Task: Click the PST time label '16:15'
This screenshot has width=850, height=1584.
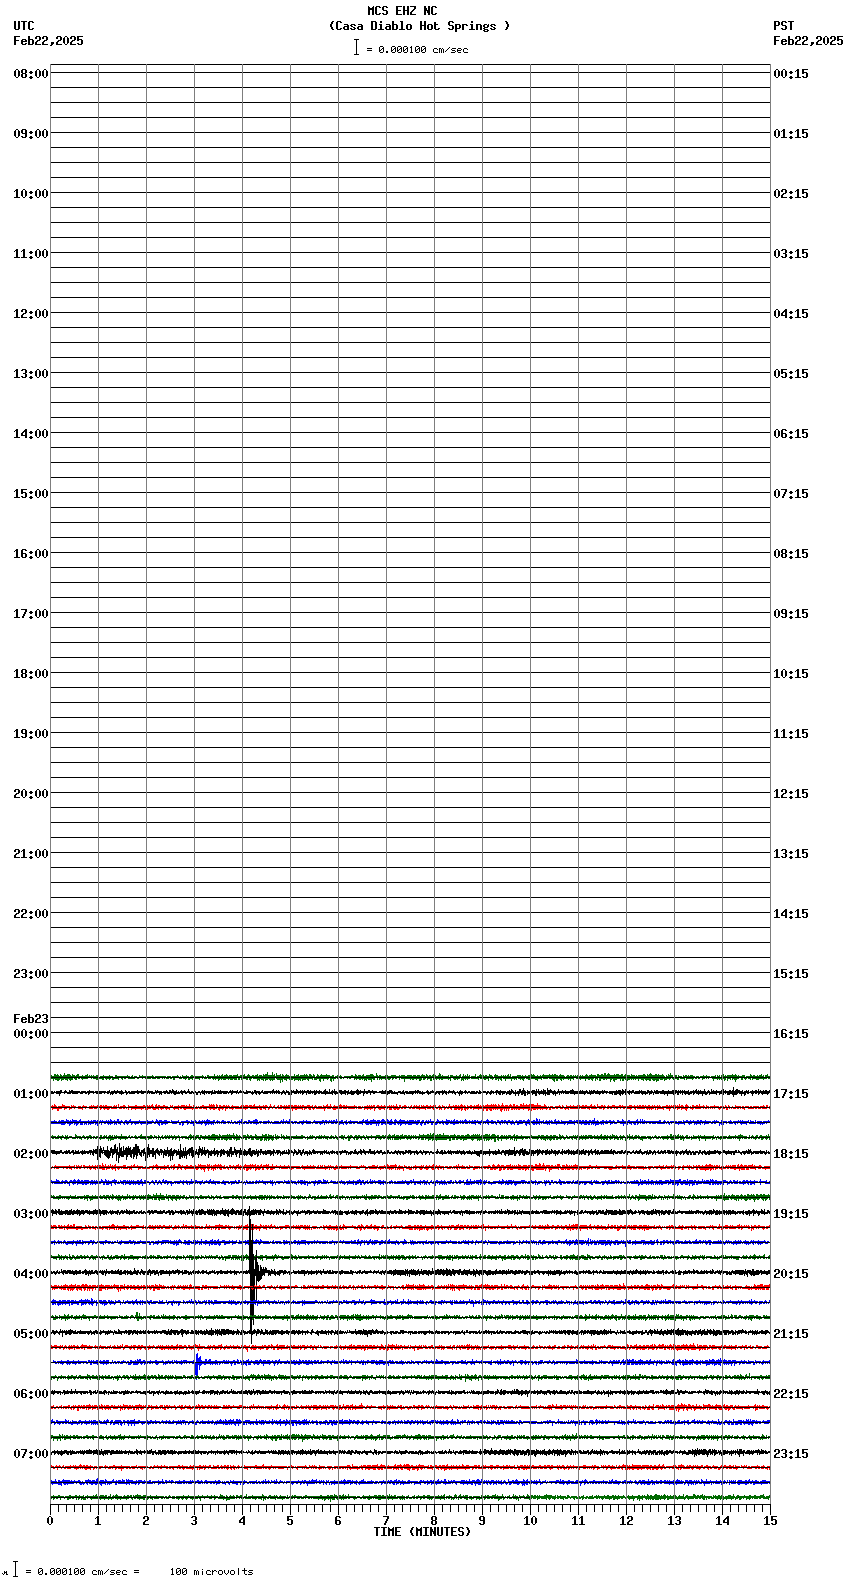Action: click(x=791, y=1034)
